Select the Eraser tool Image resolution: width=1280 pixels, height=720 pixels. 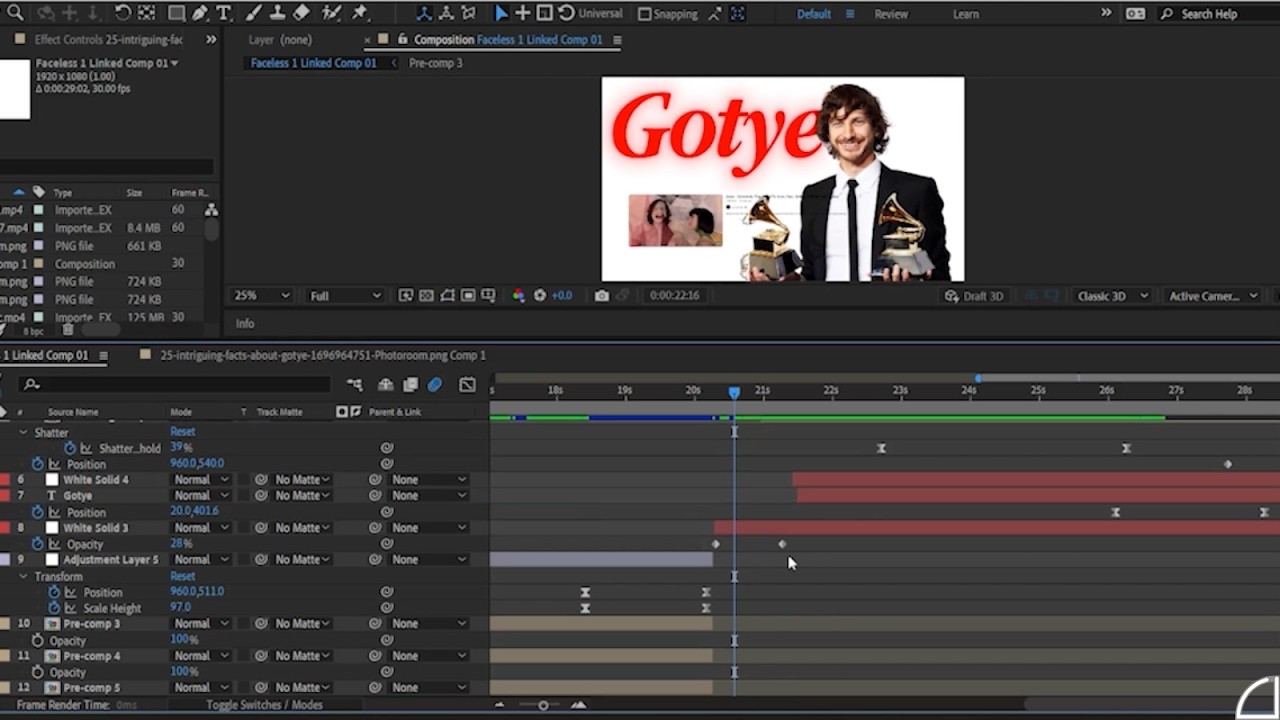coord(301,13)
